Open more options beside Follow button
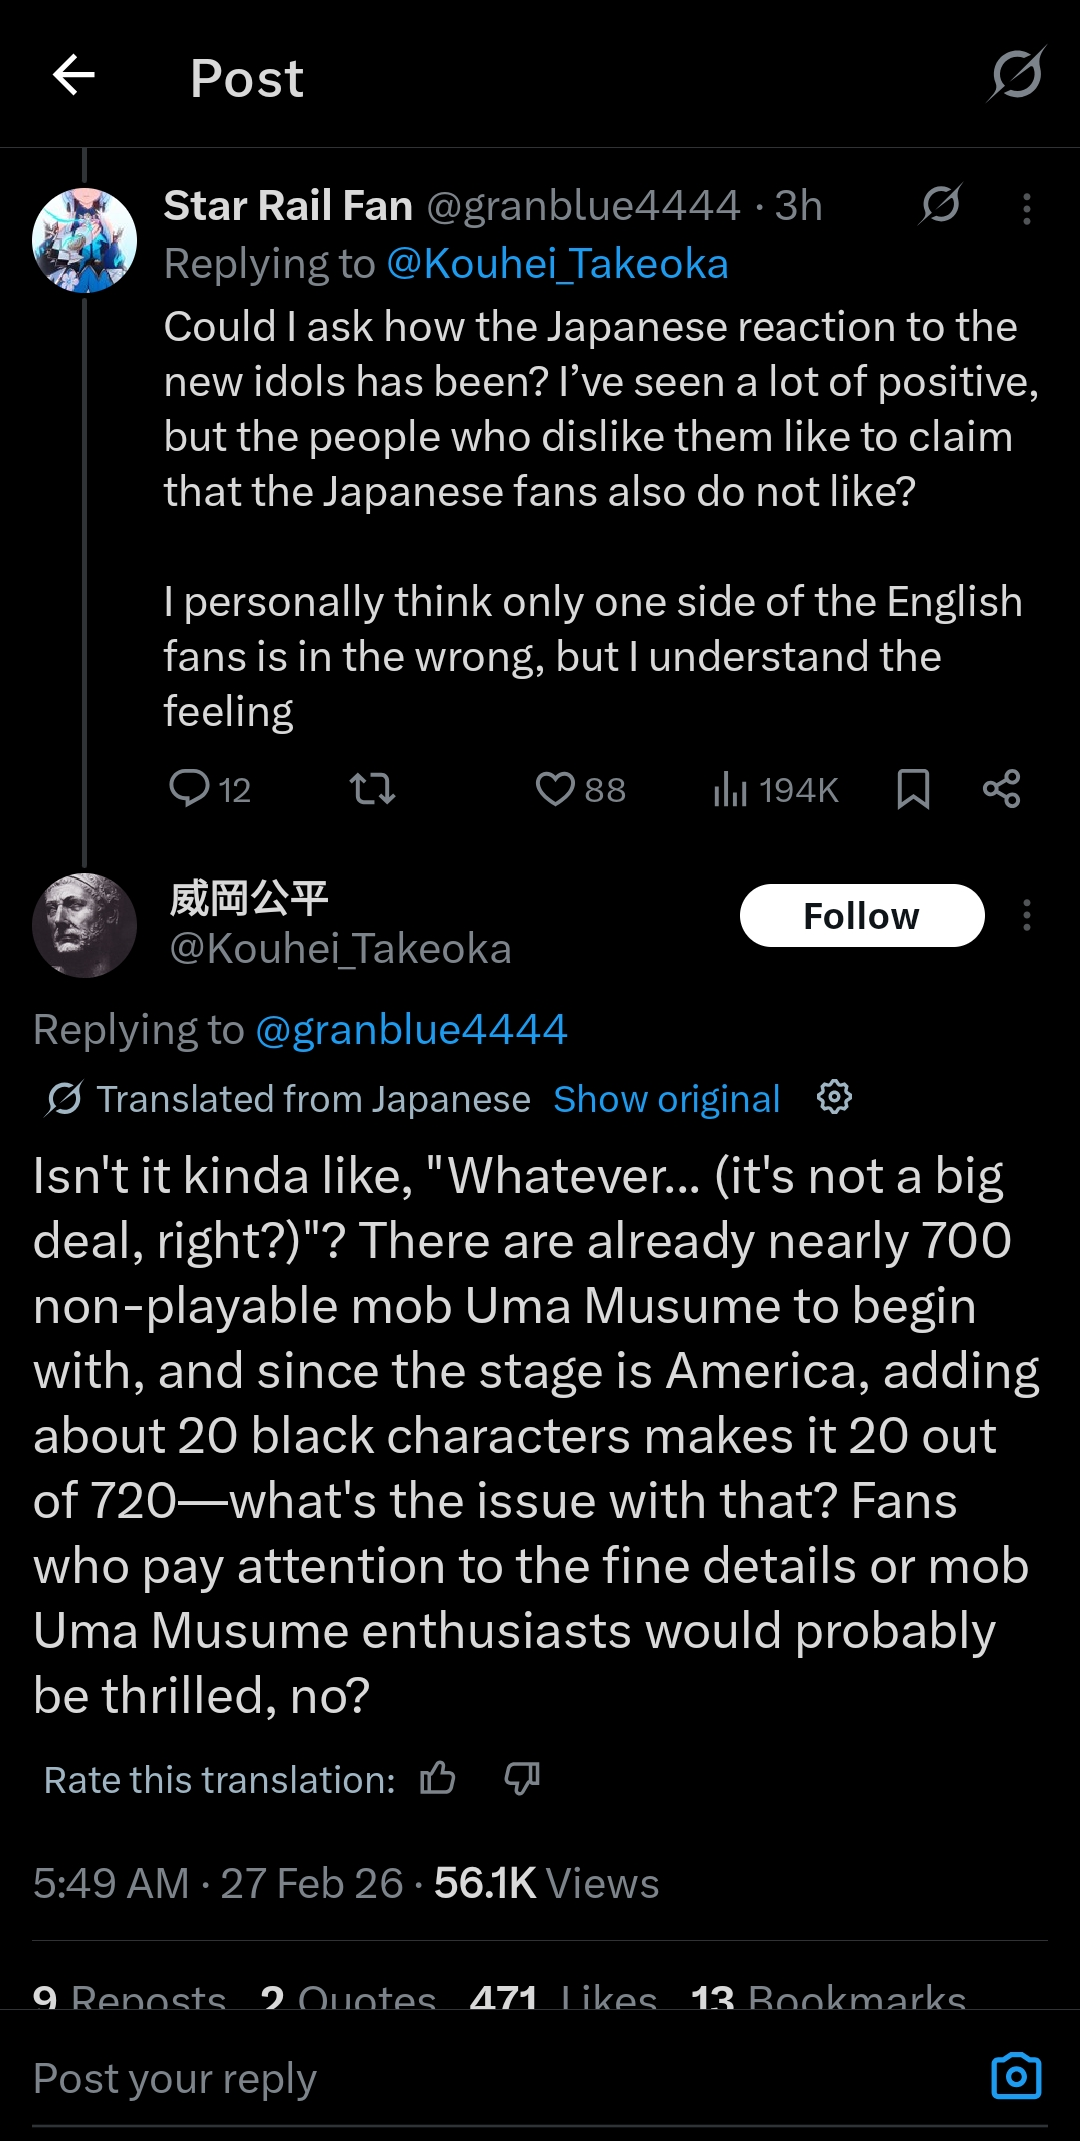This screenshot has height=2141, width=1080. coord(1027,915)
